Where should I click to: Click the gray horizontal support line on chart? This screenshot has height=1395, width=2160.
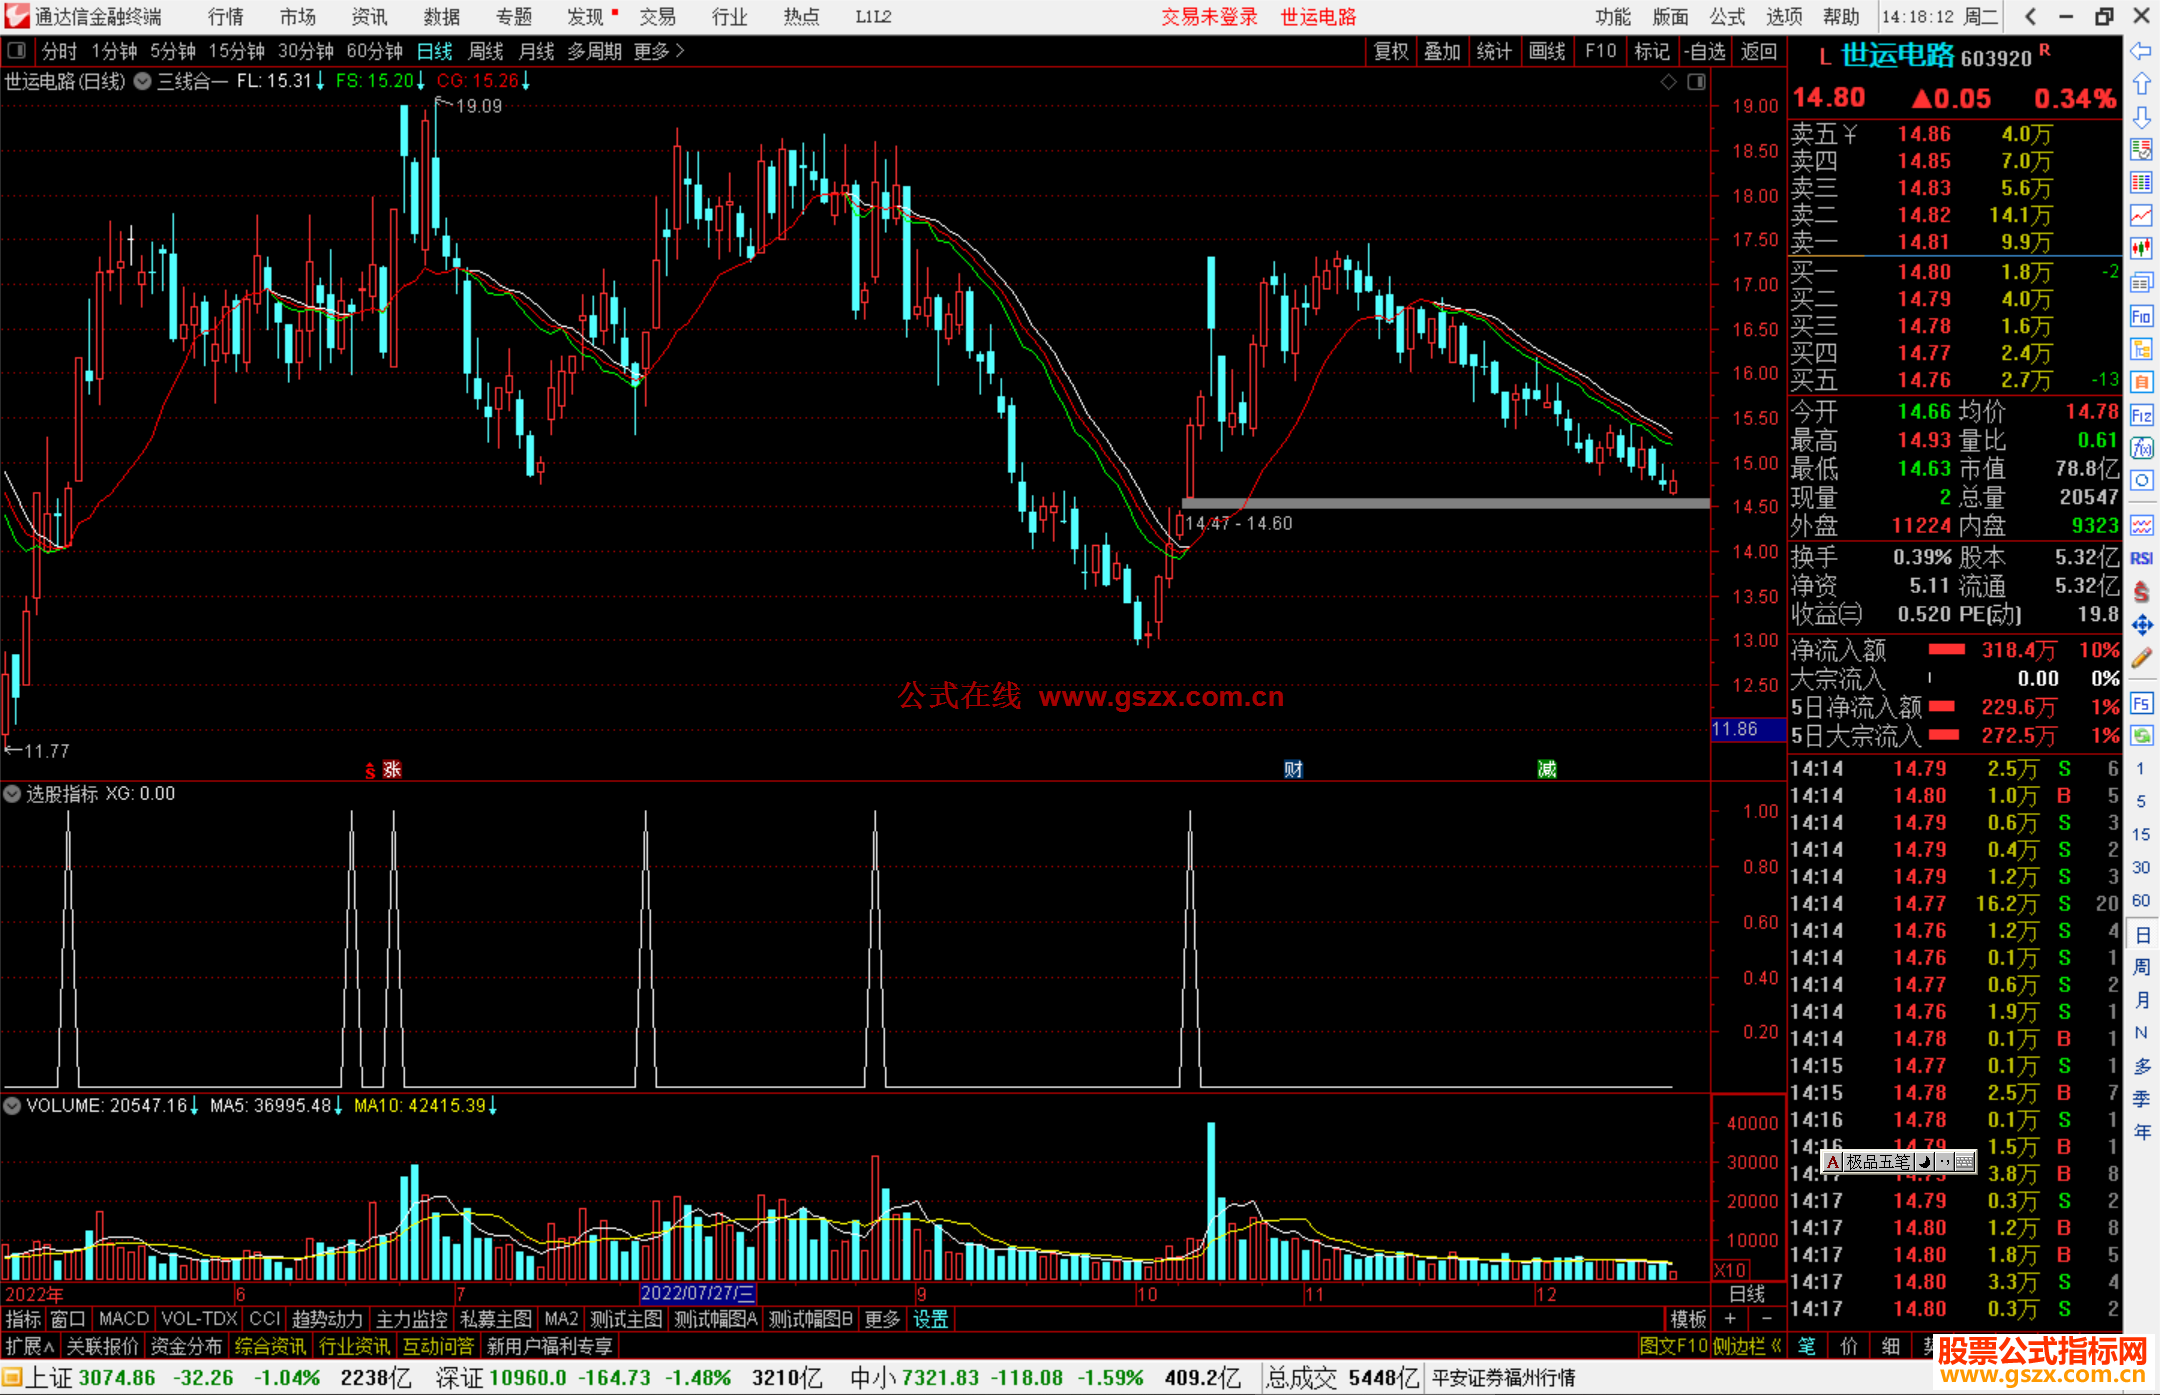1450,503
